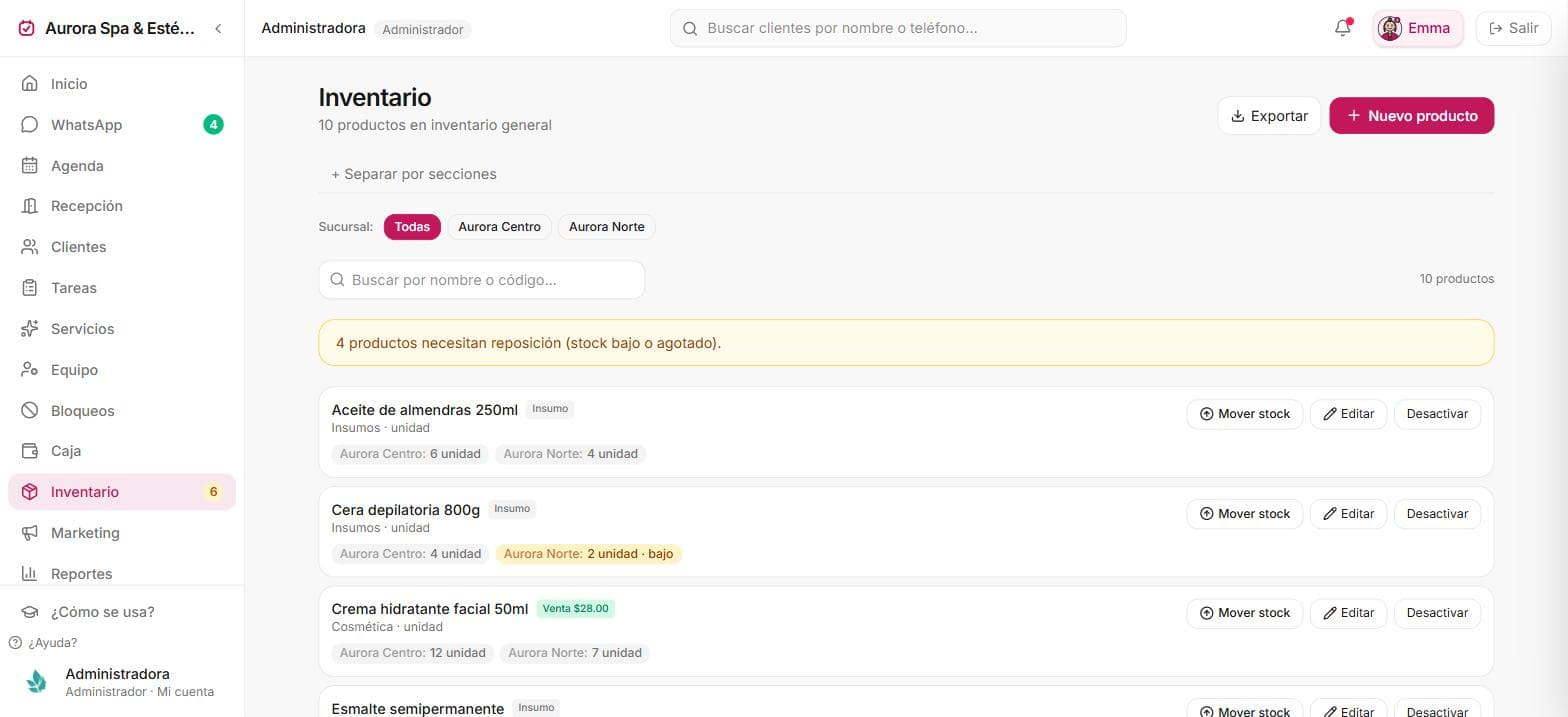
Task: Edit Aceite de almendras 250ml
Action: [x=1348, y=414]
